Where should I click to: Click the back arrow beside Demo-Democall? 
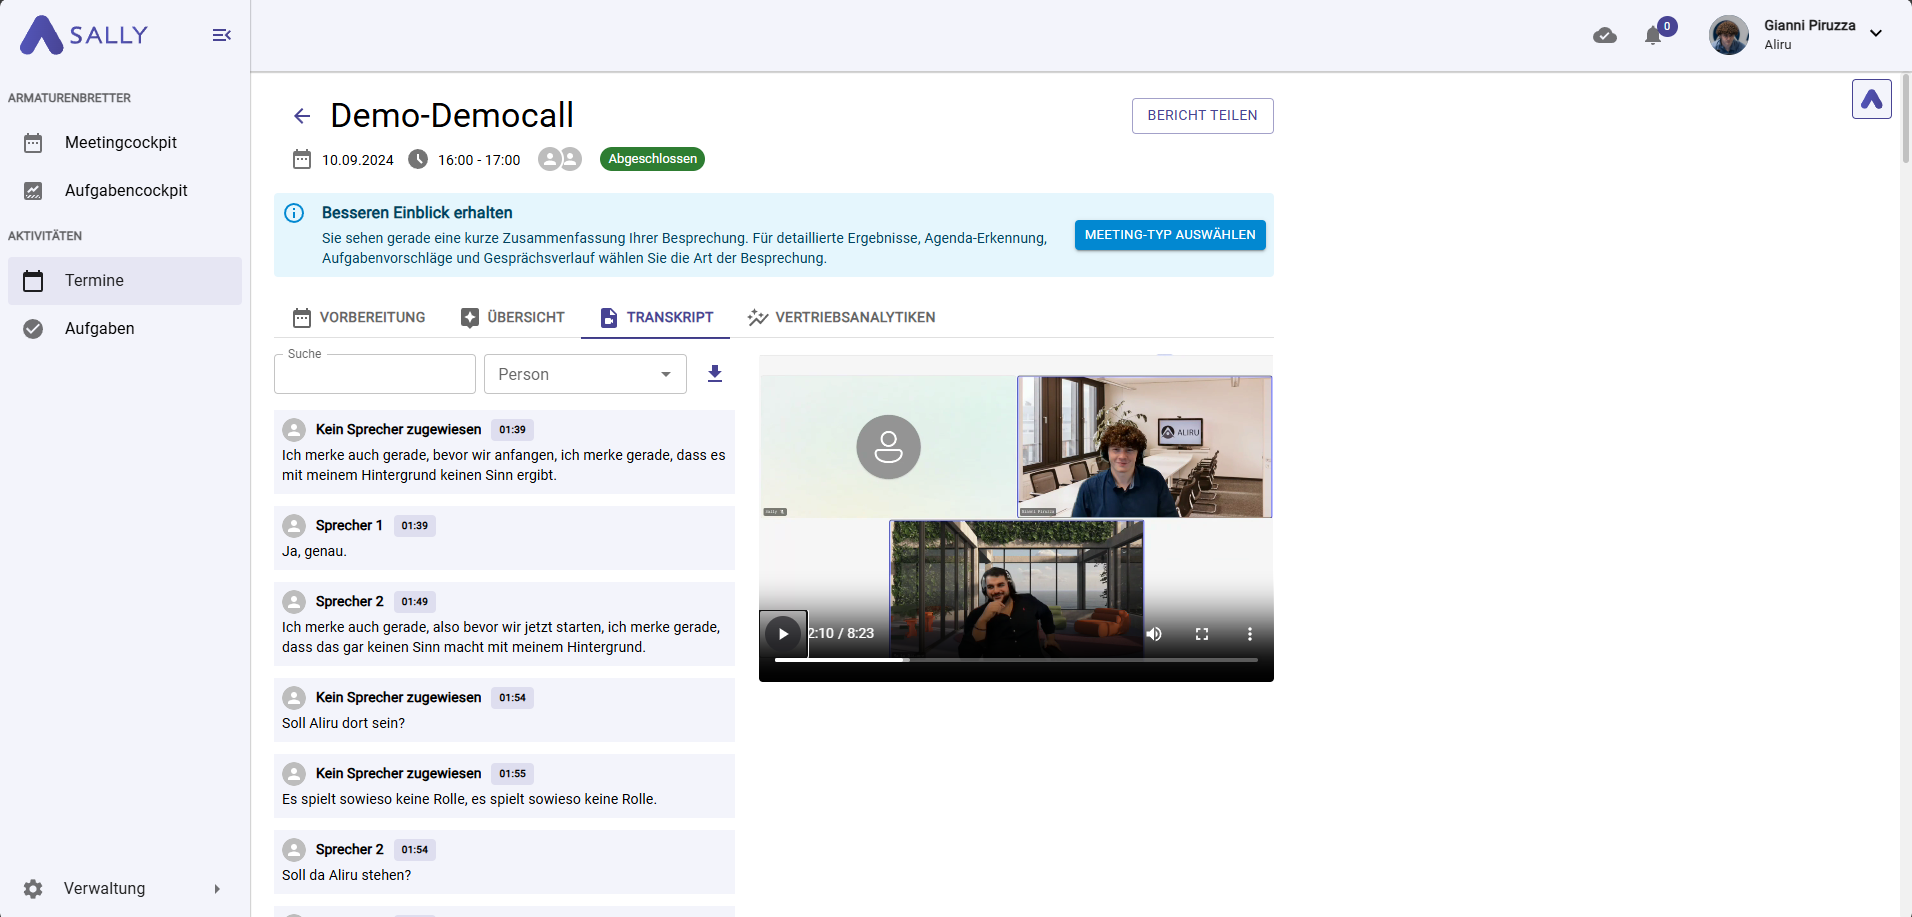[x=302, y=116]
